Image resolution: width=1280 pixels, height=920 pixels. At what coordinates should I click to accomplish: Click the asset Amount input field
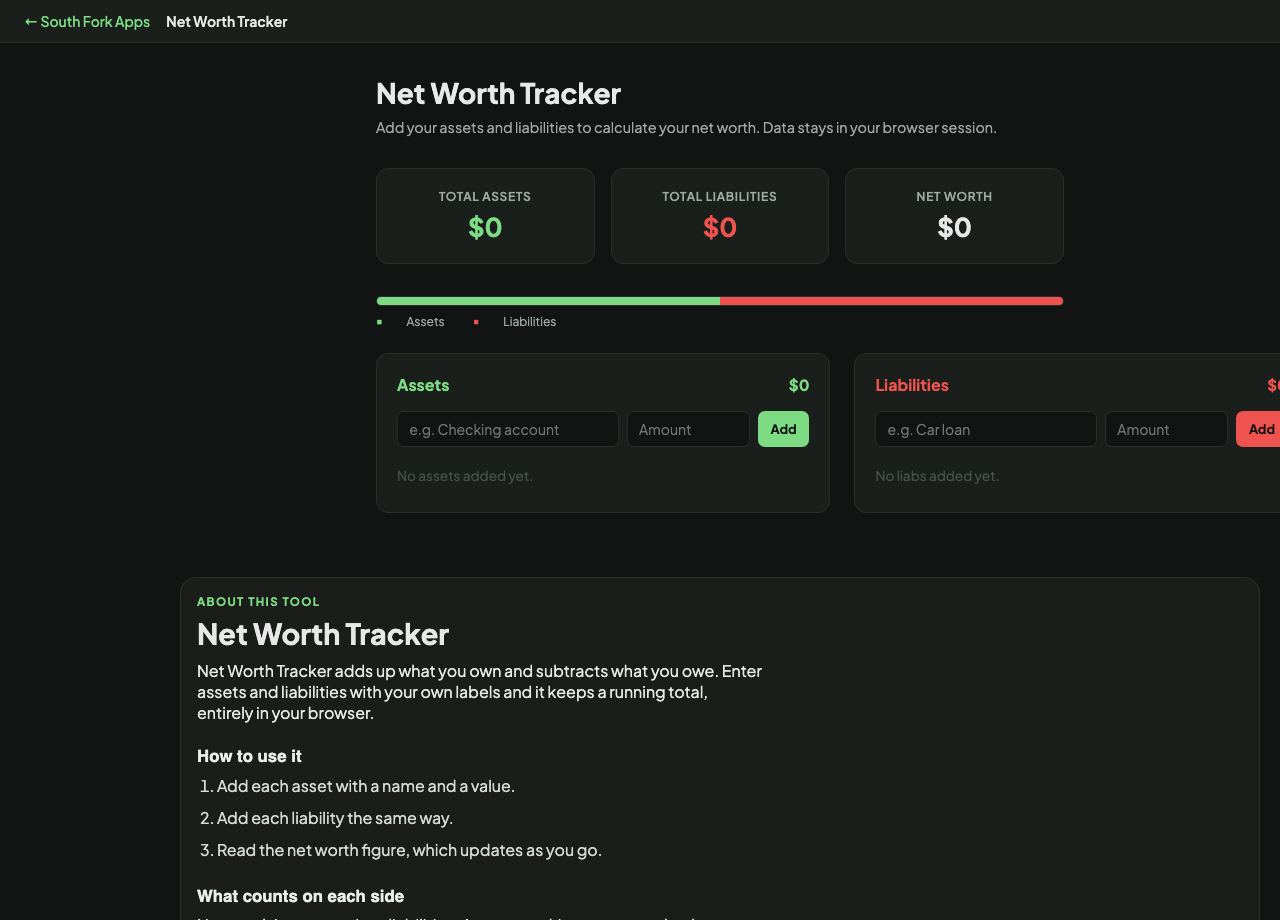[688, 429]
